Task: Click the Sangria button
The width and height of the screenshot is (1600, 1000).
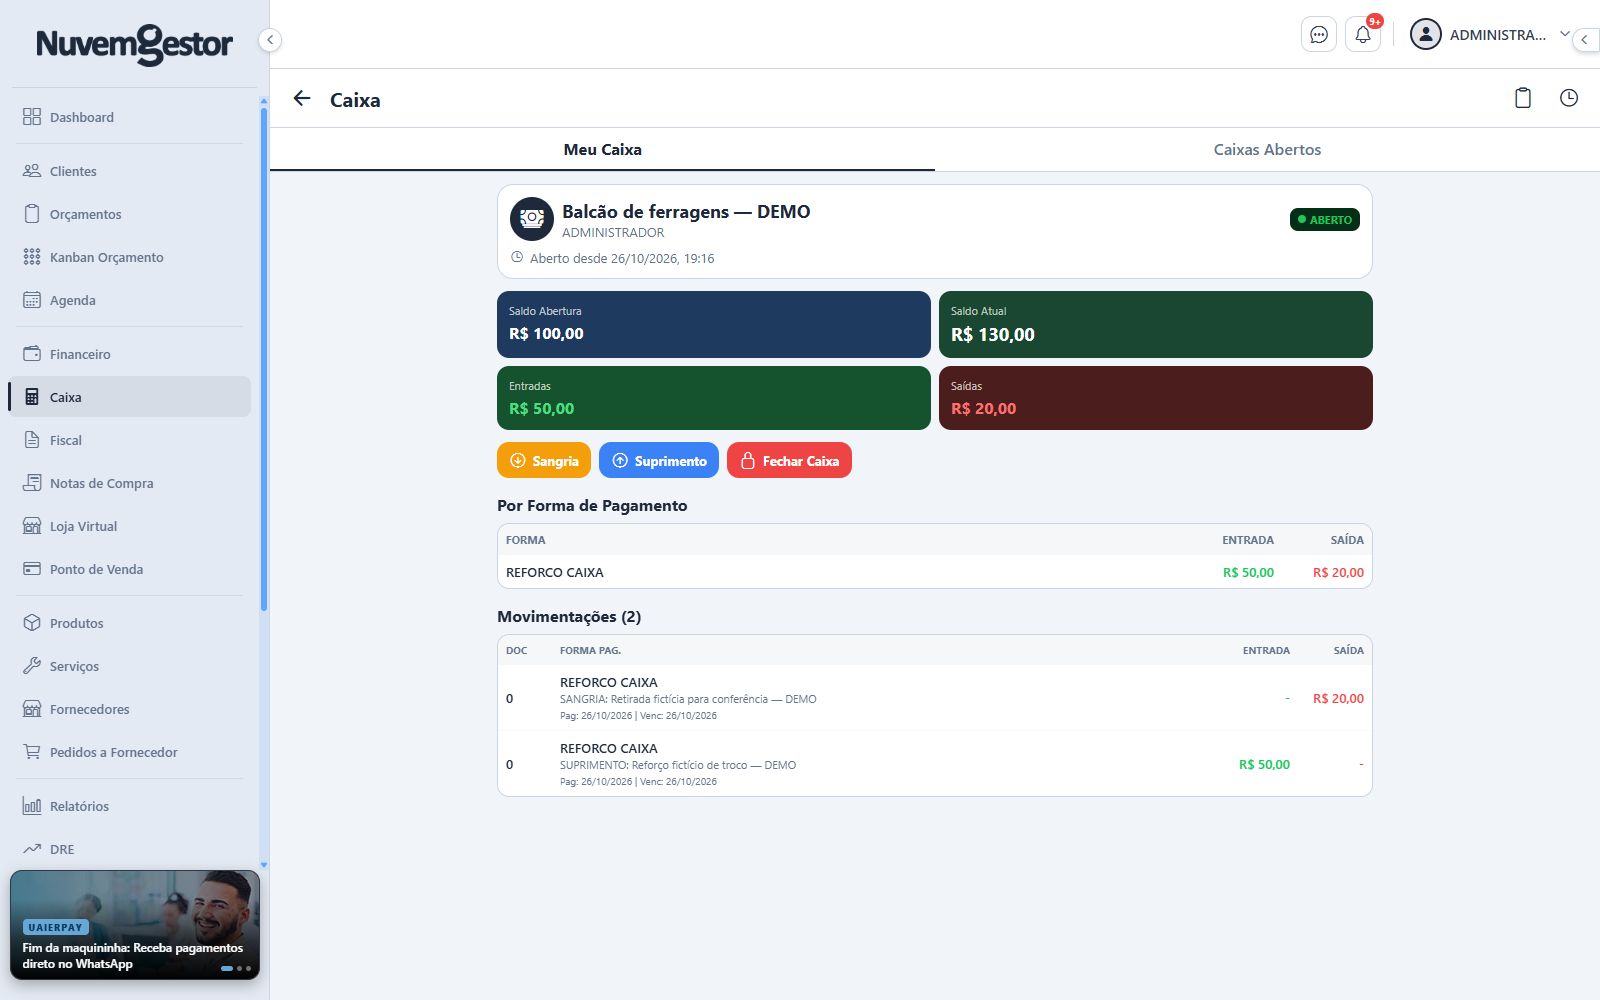Action: click(x=544, y=460)
